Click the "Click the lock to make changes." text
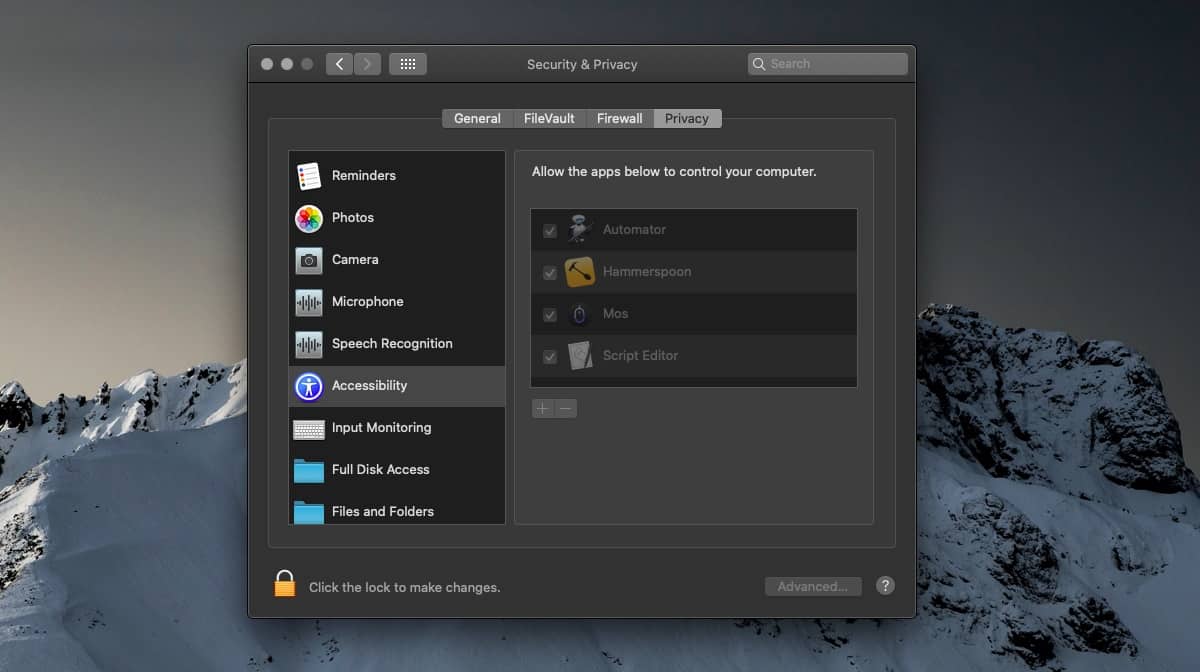 pos(405,587)
